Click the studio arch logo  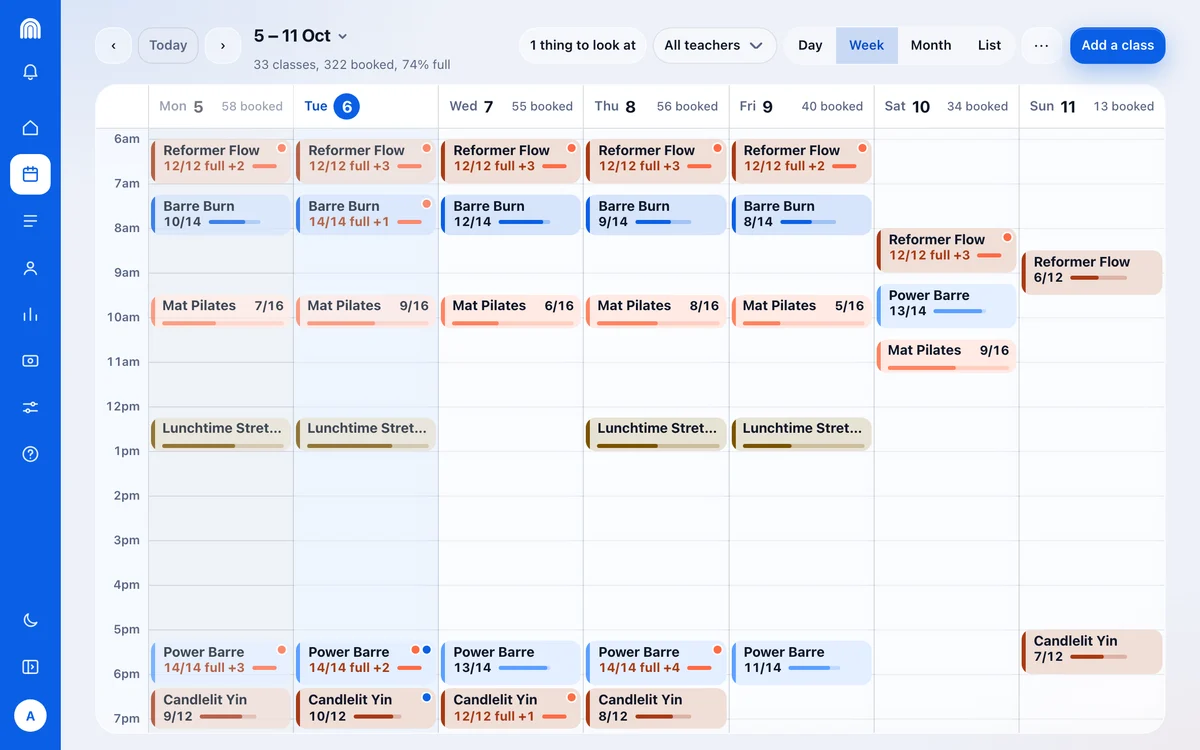(30, 28)
